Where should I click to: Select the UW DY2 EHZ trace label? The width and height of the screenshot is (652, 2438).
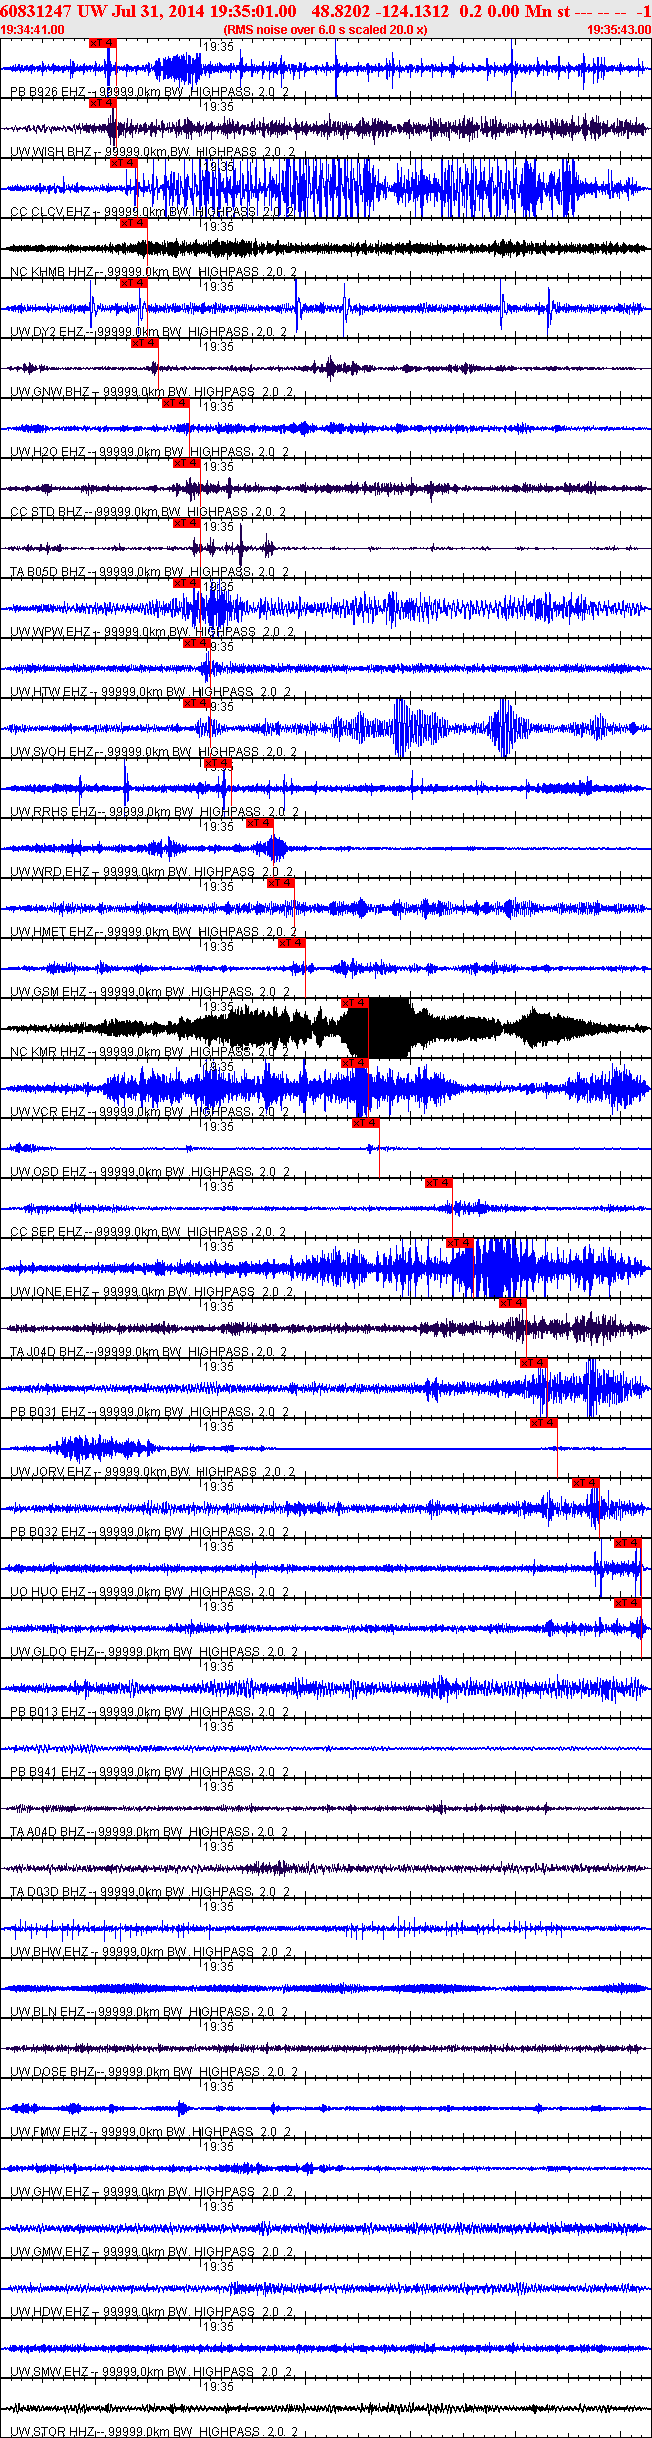tap(148, 332)
